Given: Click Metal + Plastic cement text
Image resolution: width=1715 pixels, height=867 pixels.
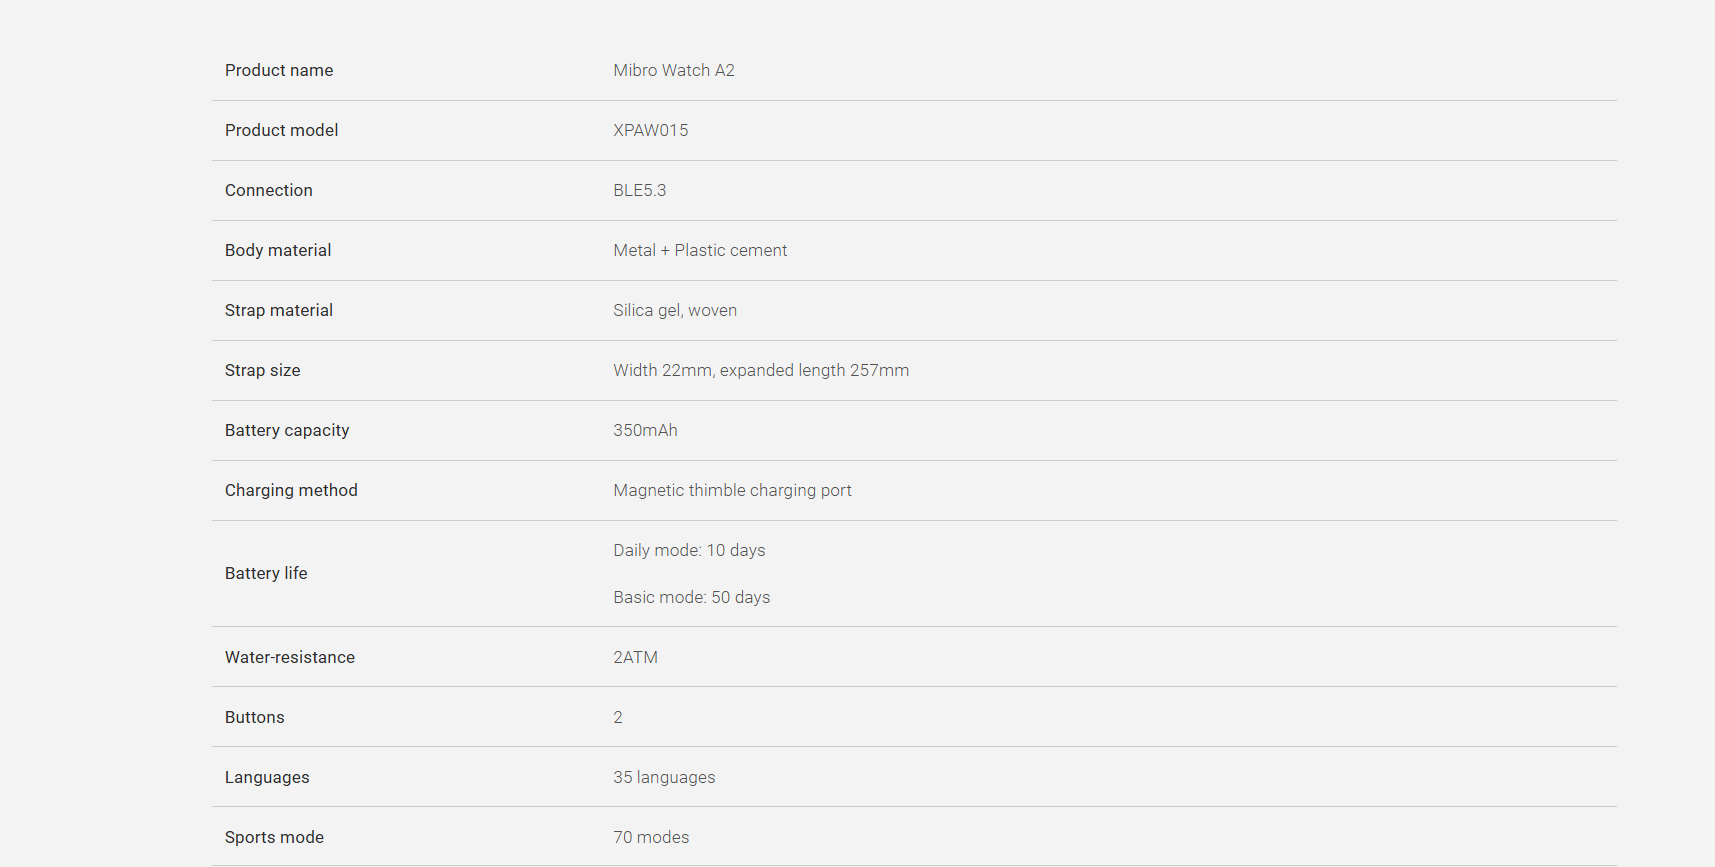Looking at the screenshot, I should (700, 250).
